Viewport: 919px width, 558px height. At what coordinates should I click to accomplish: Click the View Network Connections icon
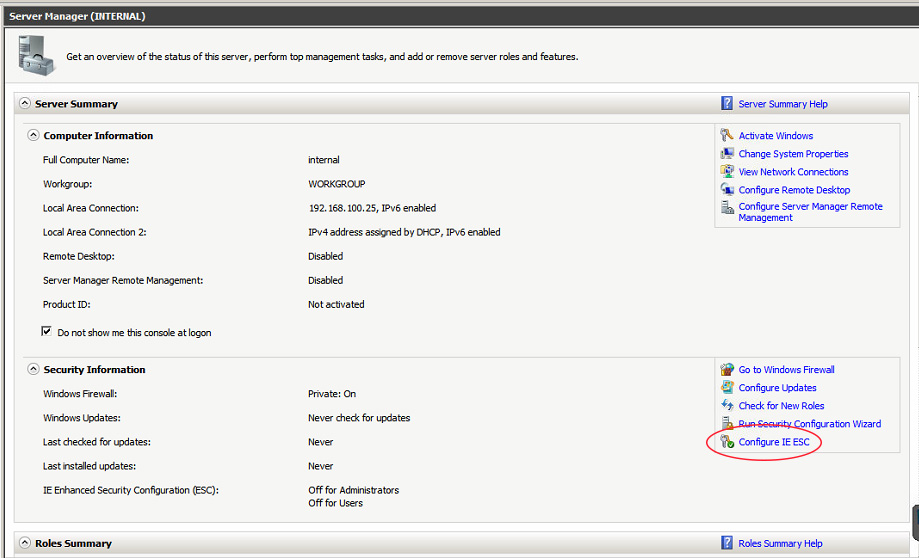pyautogui.click(x=727, y=172)
